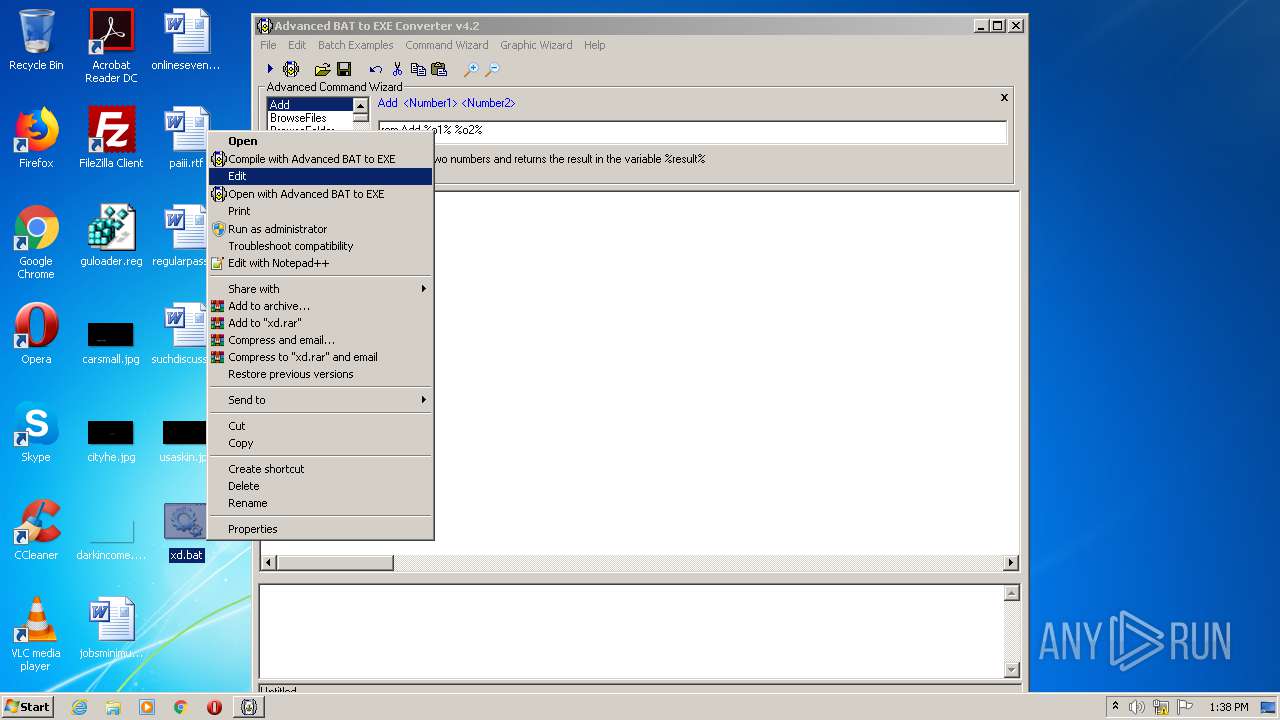Screen dimensions: 1280x720
Task: Open the Command Wizard menu
Action: pyautogui.click(x=447, y=45)
